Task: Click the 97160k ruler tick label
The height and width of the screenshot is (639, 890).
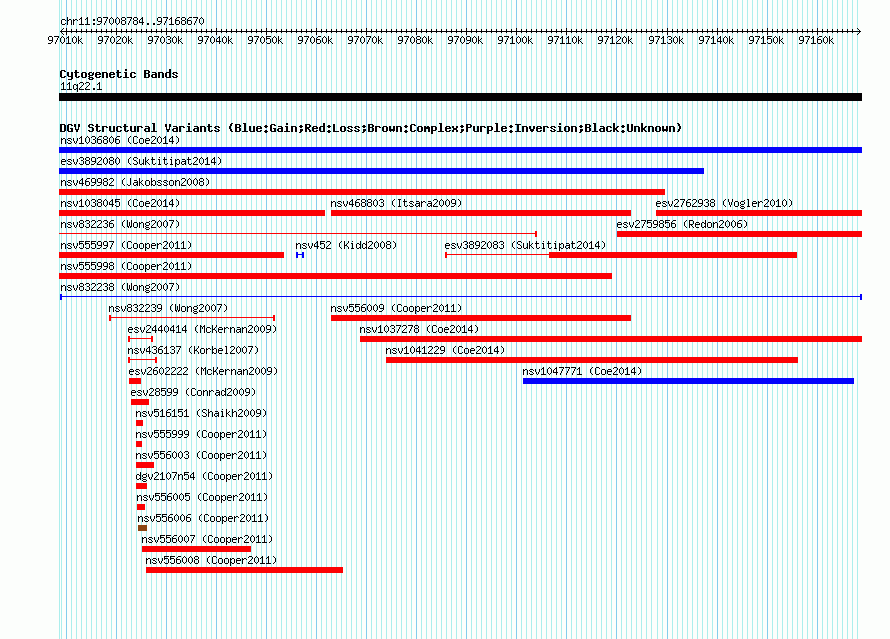Action: pos(816,40)
